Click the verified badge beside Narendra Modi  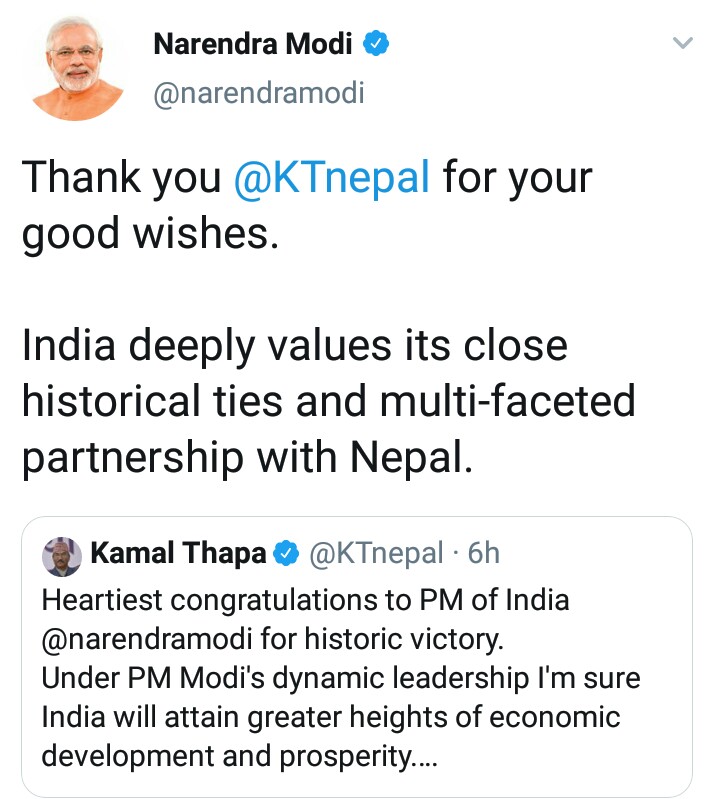click(x=376, y=45)
